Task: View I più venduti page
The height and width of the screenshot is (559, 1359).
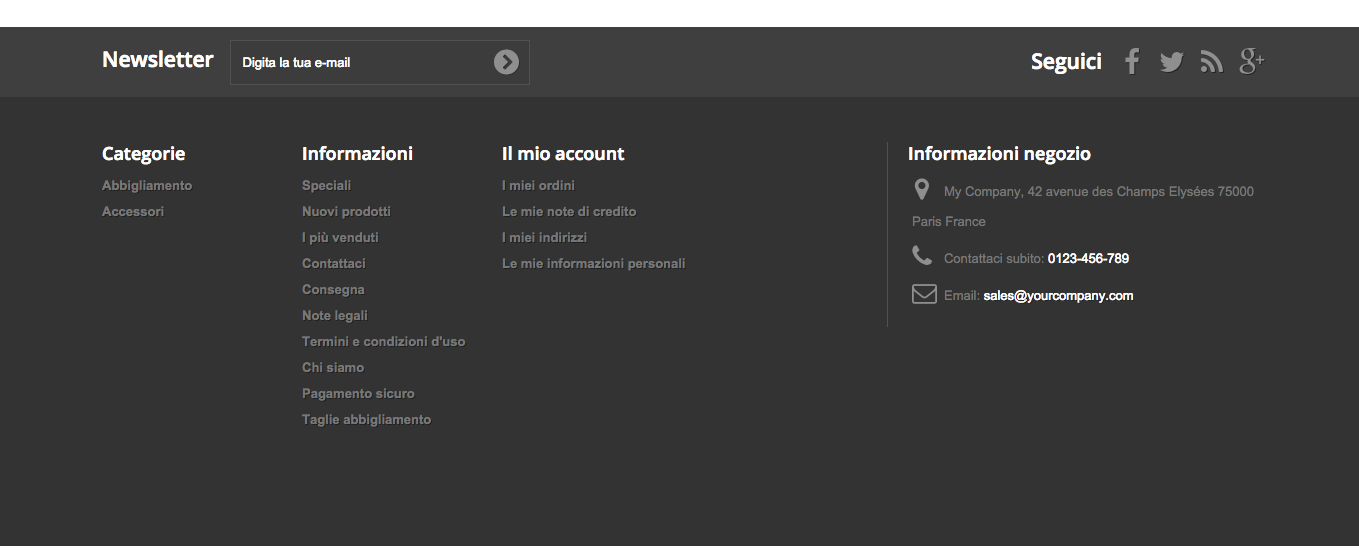Action: pos(340,238)
